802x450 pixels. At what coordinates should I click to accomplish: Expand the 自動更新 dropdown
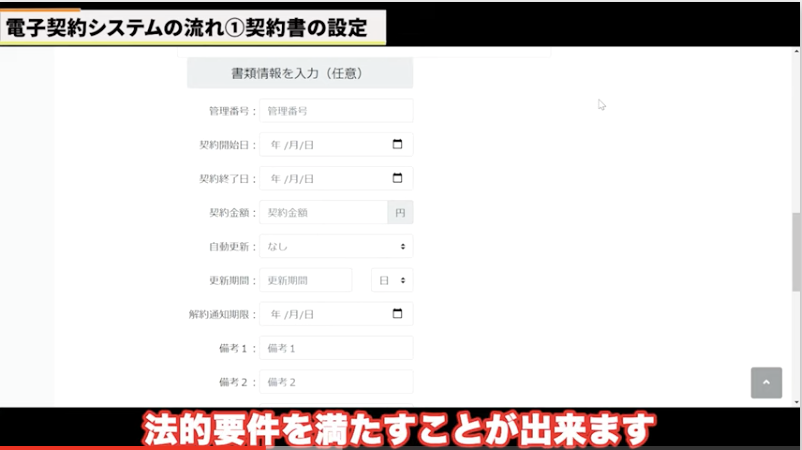click(335, 246)
